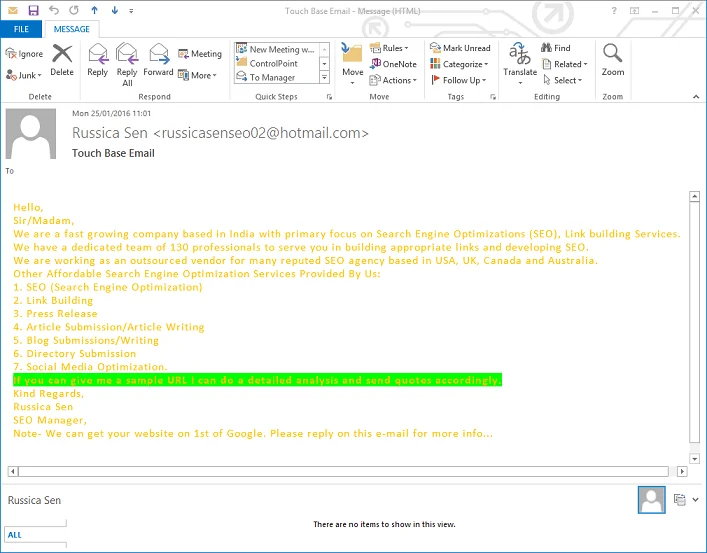Send message to OneNote

click(x=393, y=64)
